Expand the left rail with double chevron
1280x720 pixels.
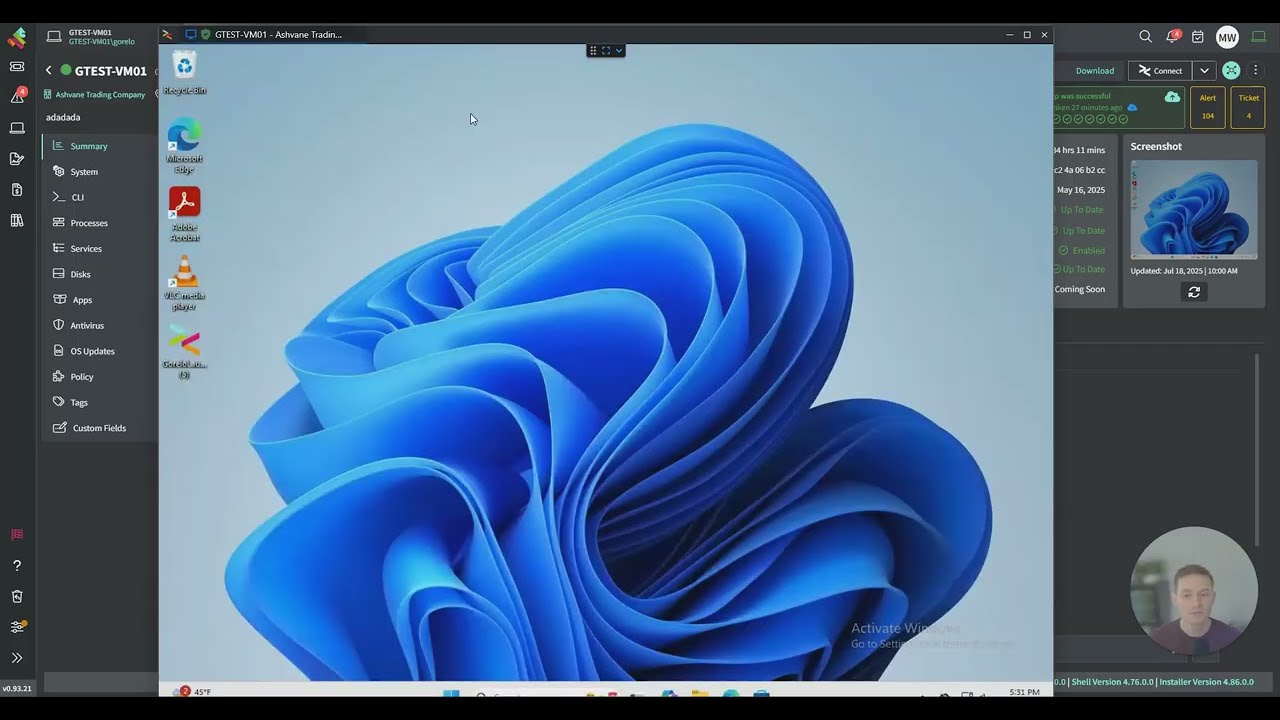pyautogui.click(x=17, y=658)
